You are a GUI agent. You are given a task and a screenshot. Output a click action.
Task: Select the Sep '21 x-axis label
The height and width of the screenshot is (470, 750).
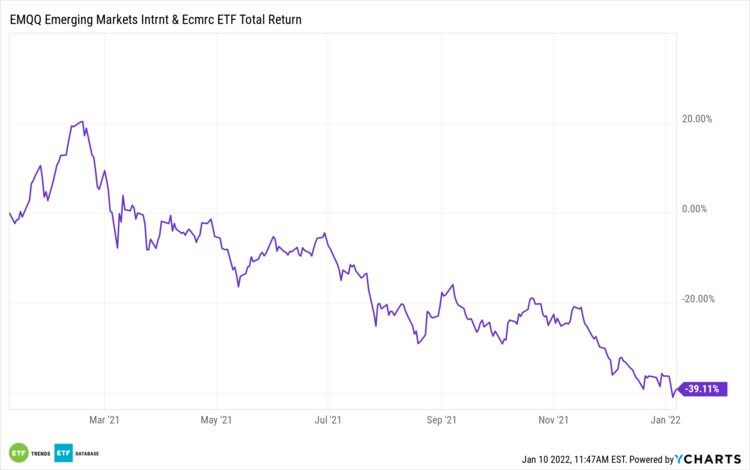442,422
